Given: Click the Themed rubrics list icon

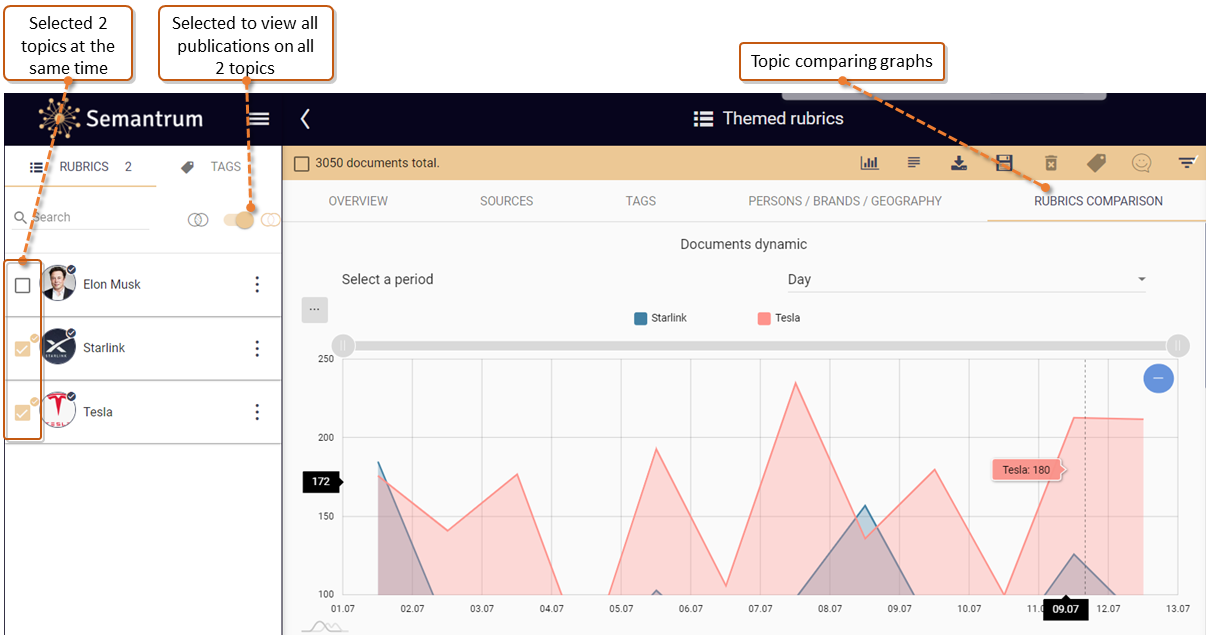Looking at the screenshot, I should pyautogui.click(x=703, y=119).
